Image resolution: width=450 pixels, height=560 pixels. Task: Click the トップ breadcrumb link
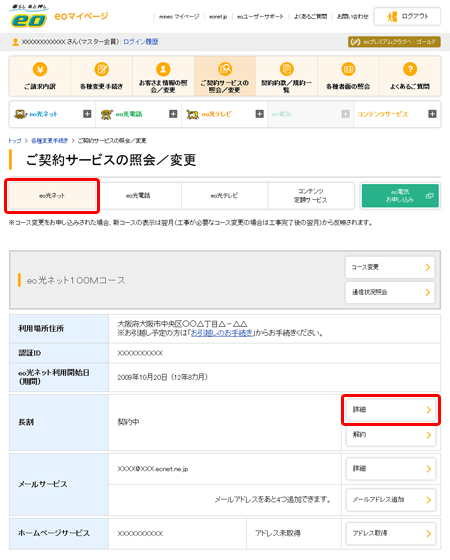click(x=15, y=141)
